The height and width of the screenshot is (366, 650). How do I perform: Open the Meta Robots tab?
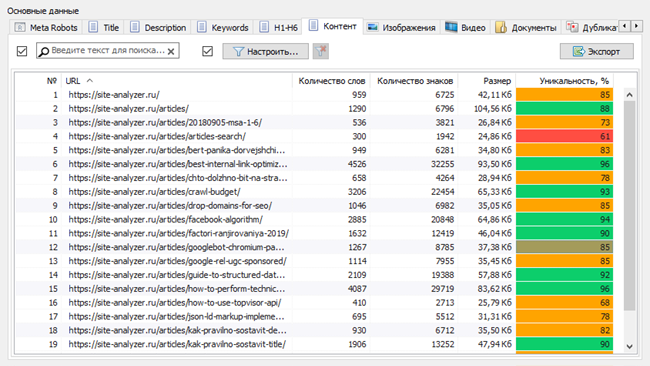pos(46,28)
